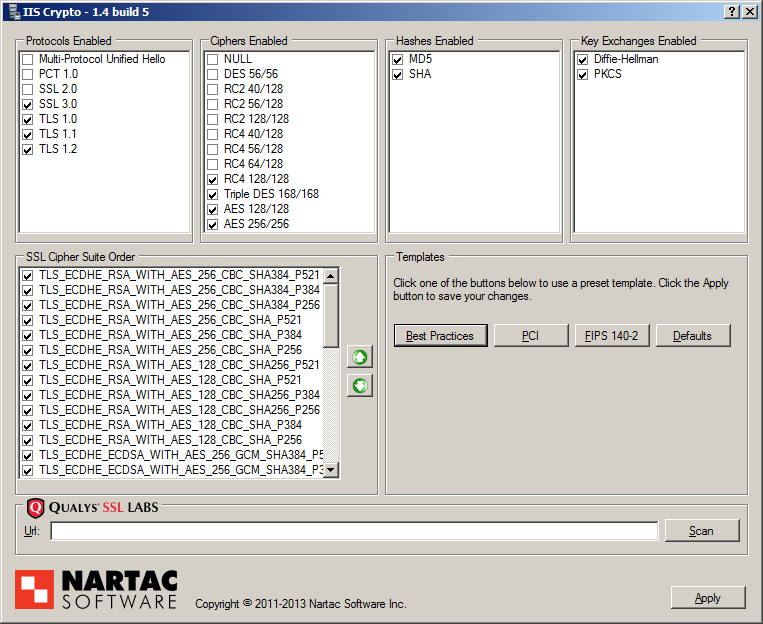Click the Url input field

[354, 531]
